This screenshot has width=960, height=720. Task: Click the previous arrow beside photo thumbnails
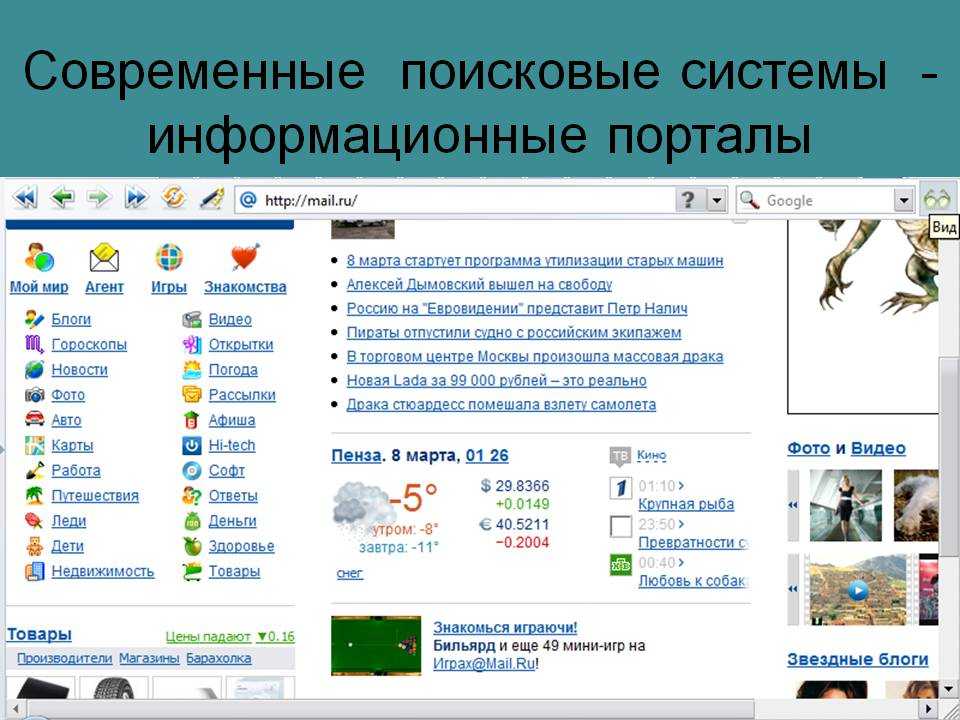pos(793,505)
